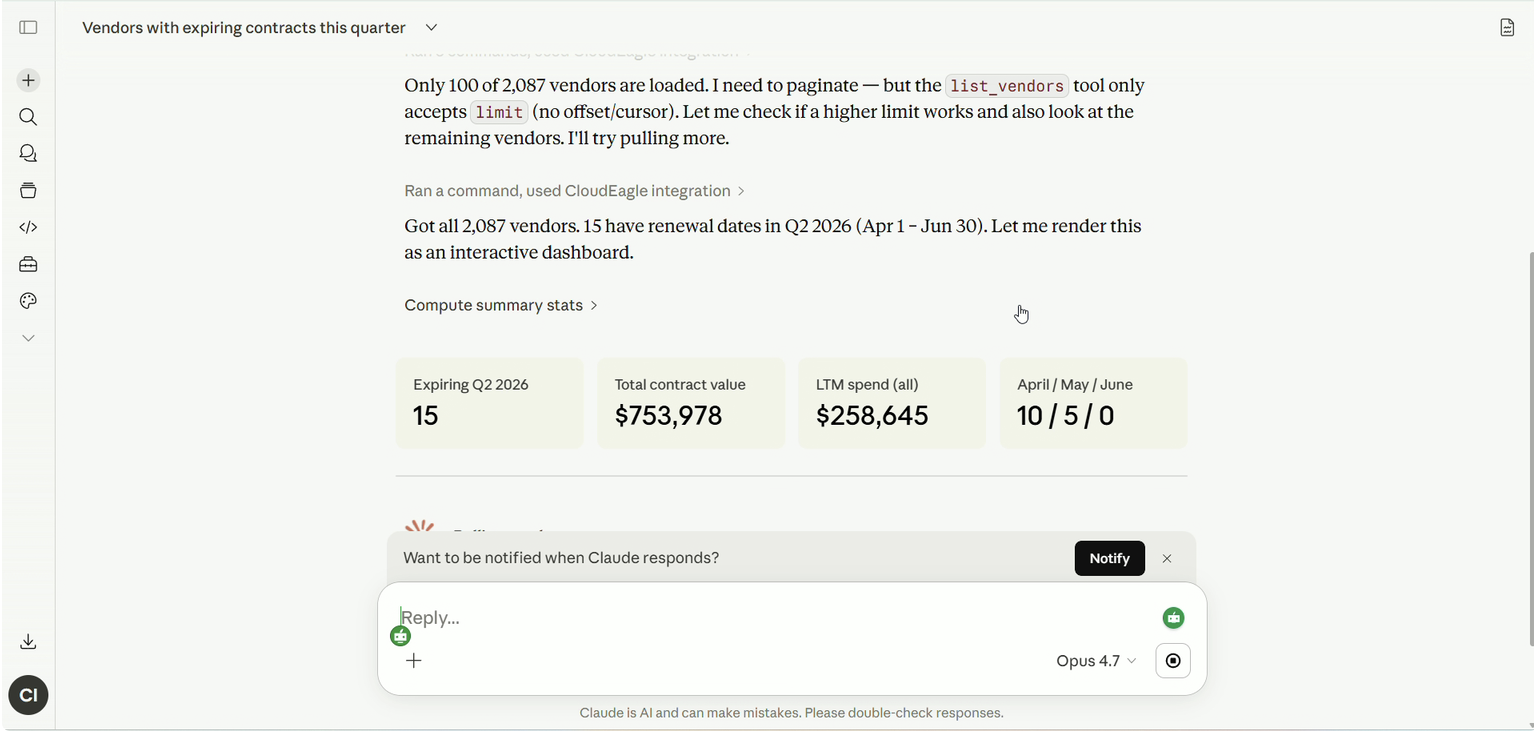
Task: Start a new chat with plus icon
Action: coord(28,80)
